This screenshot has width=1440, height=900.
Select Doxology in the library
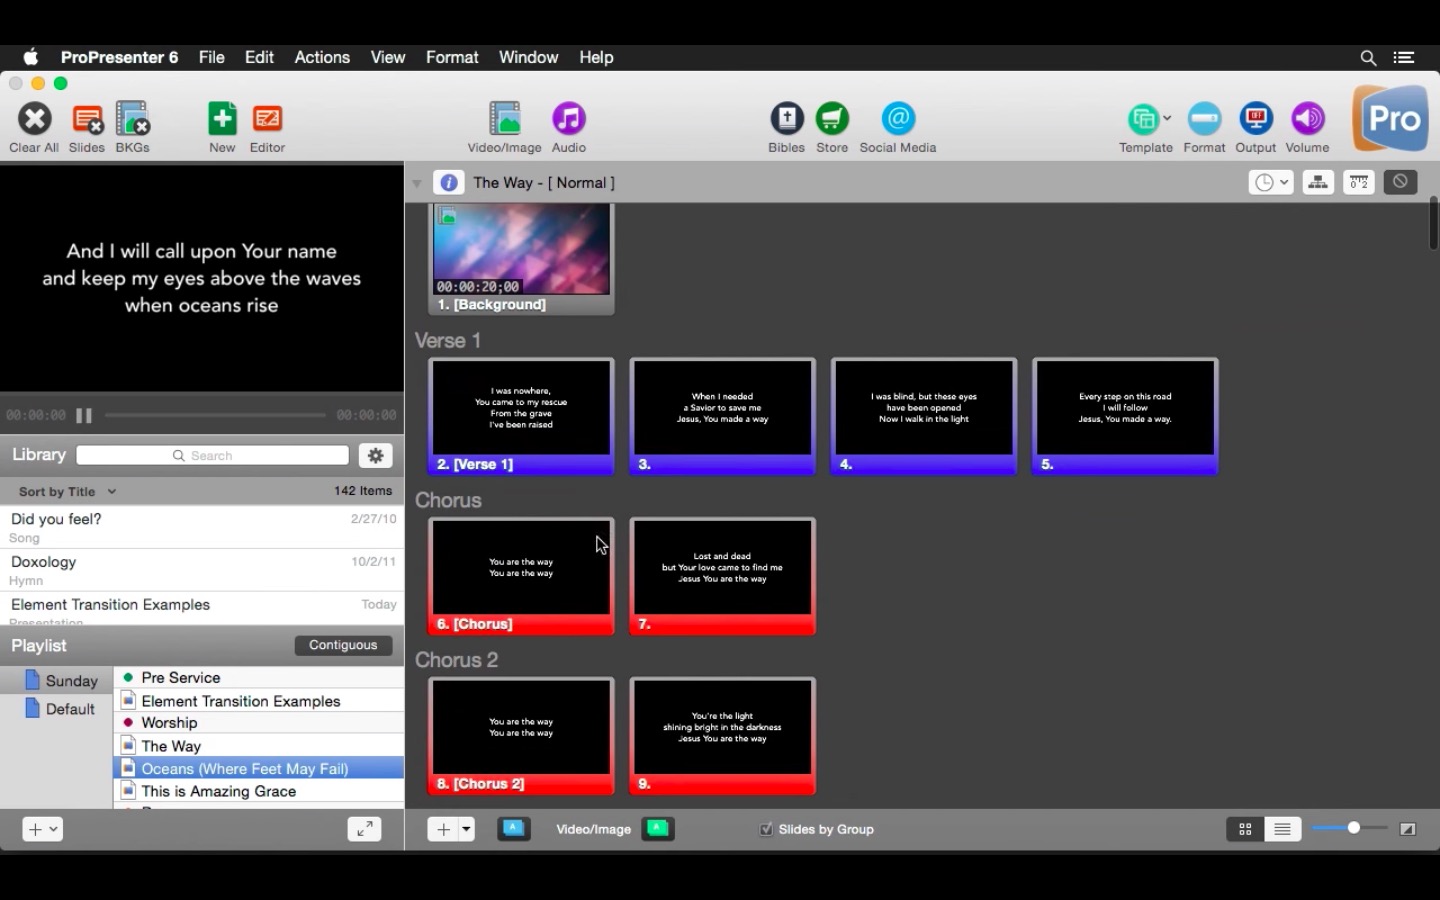[202, 570]
